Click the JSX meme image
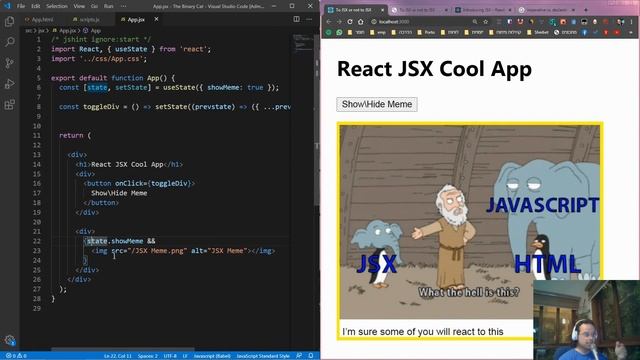This screenshot has height=360, width=640. 470,222
